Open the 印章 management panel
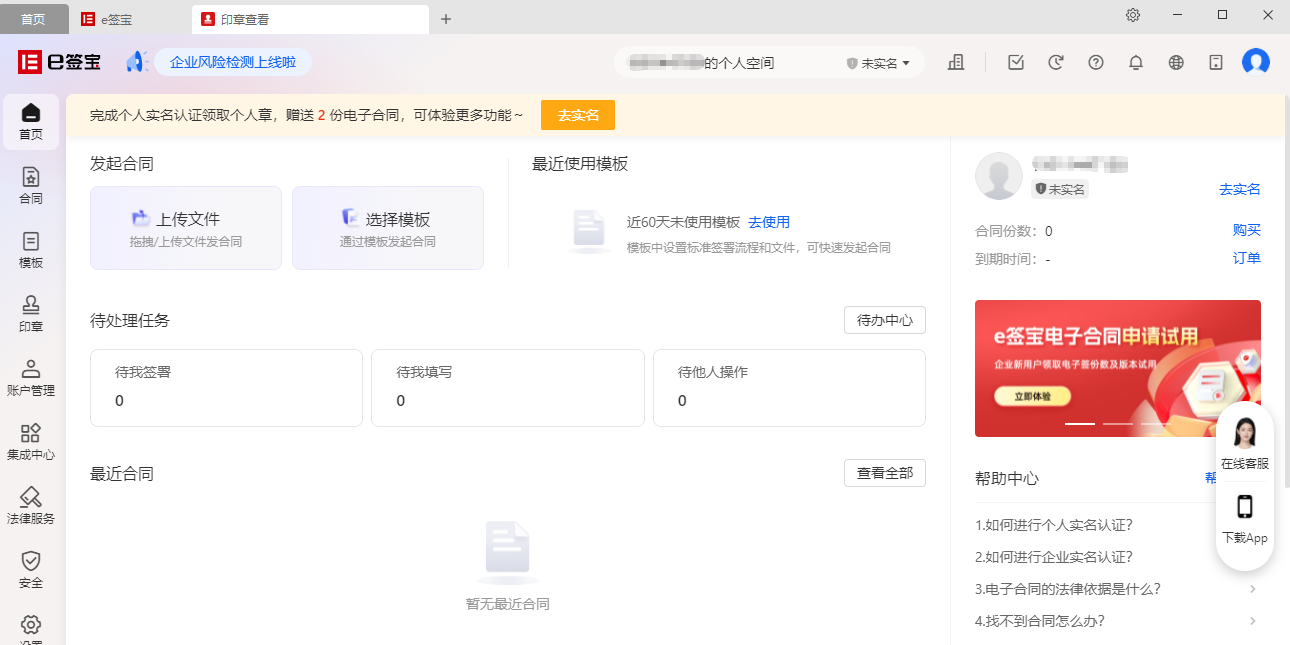The width and height of the screenshot is (1290, 645). tap(31, 313)
